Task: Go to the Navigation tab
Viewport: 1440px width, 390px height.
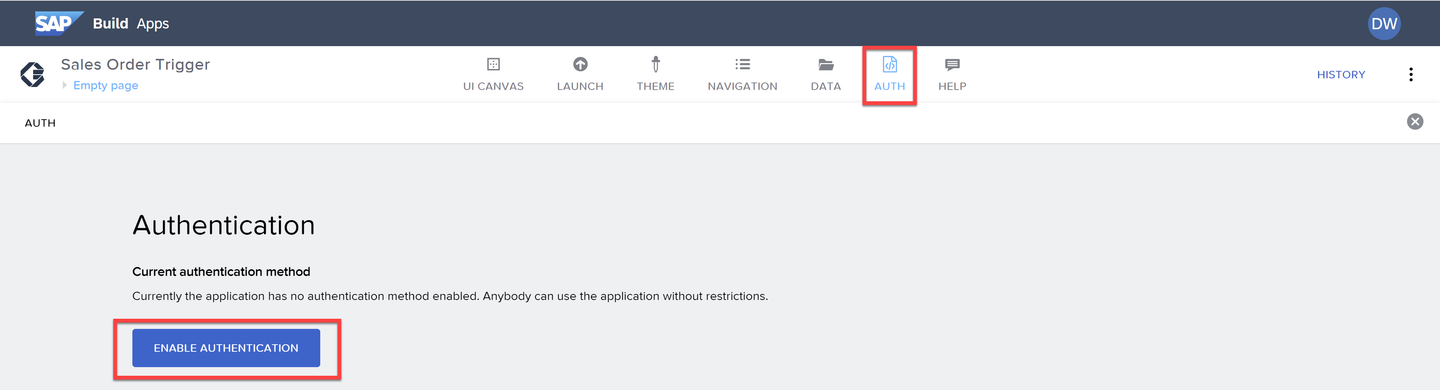Action: point(742,74)
